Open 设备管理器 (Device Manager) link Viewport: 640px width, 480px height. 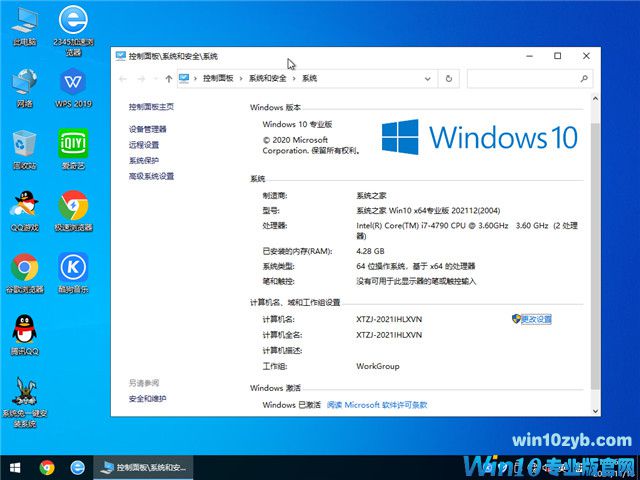147,129
